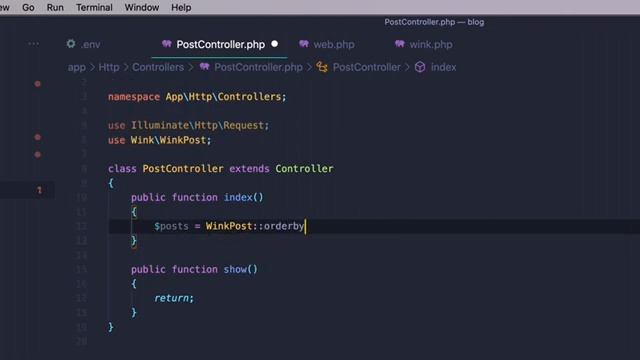640x360 pixels.
Task: Click the gear icon on .env tab
Action: (71, 44)
